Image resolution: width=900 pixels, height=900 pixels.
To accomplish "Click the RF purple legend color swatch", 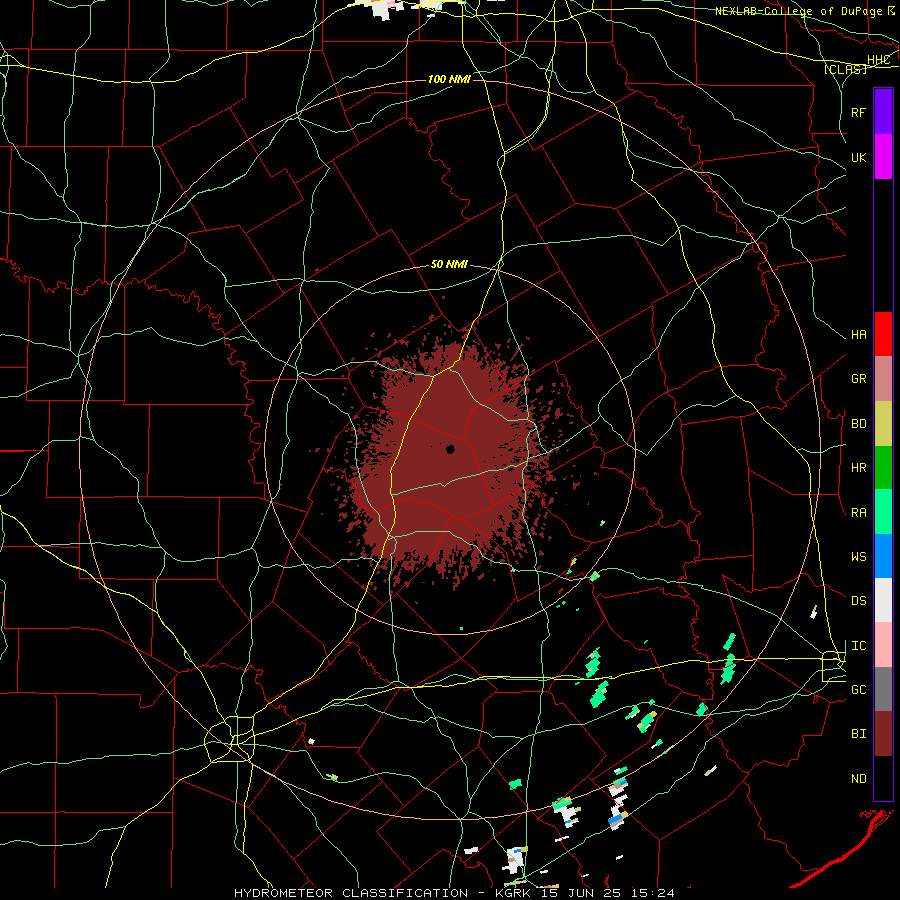I will 883,112.
